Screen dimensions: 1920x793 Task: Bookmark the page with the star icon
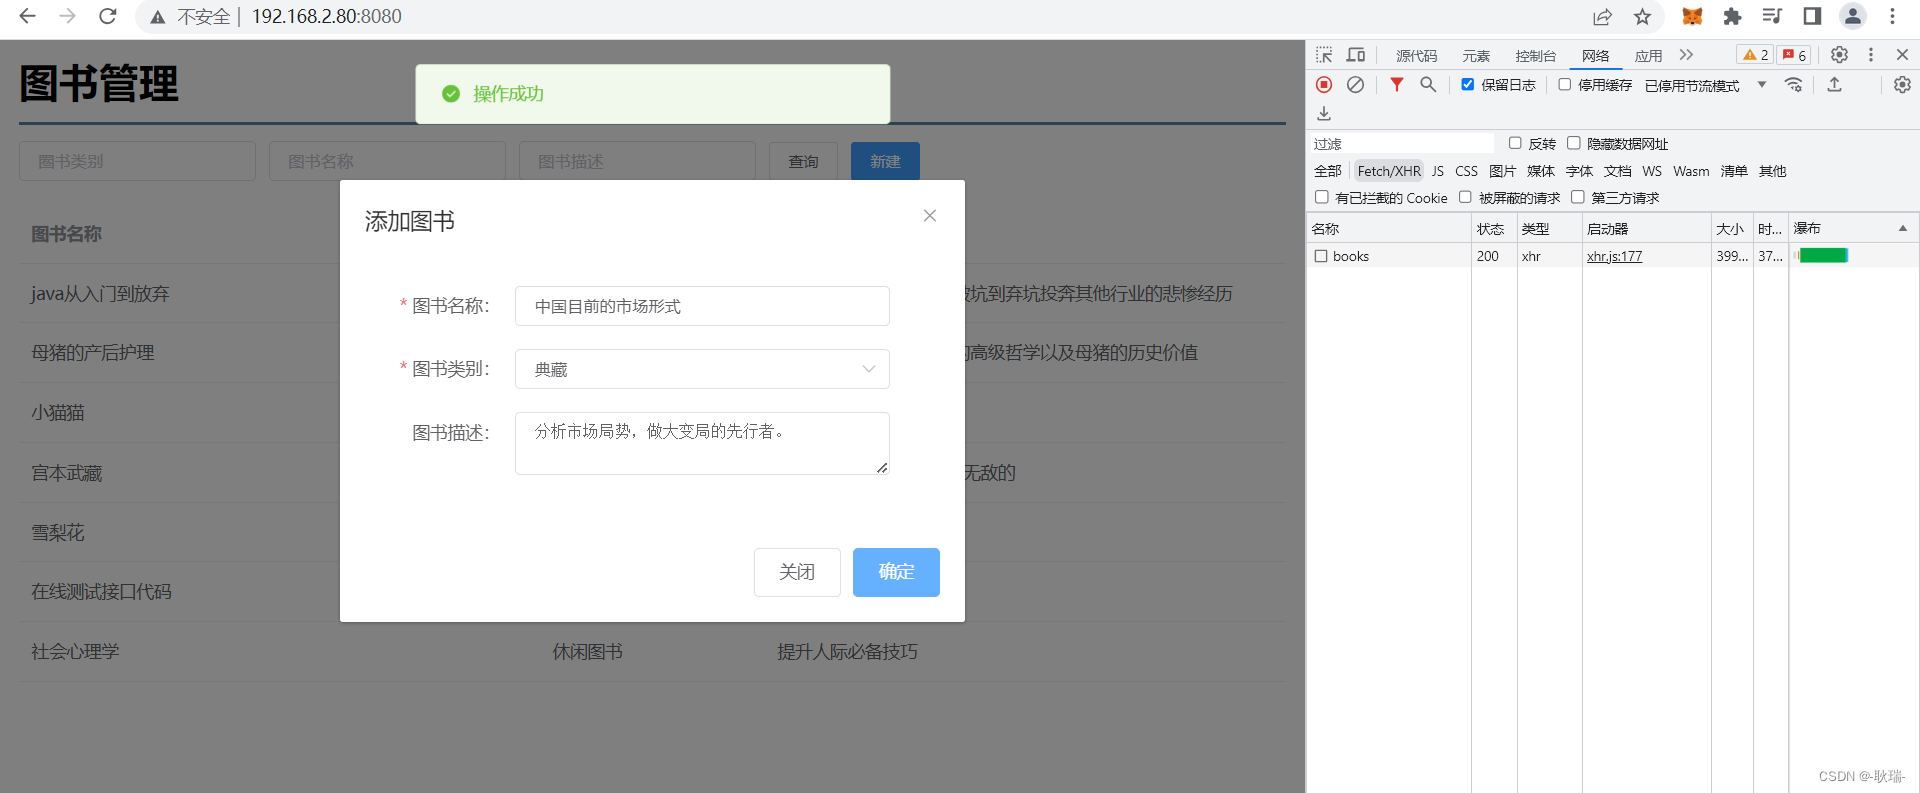tap(1642, 17)
